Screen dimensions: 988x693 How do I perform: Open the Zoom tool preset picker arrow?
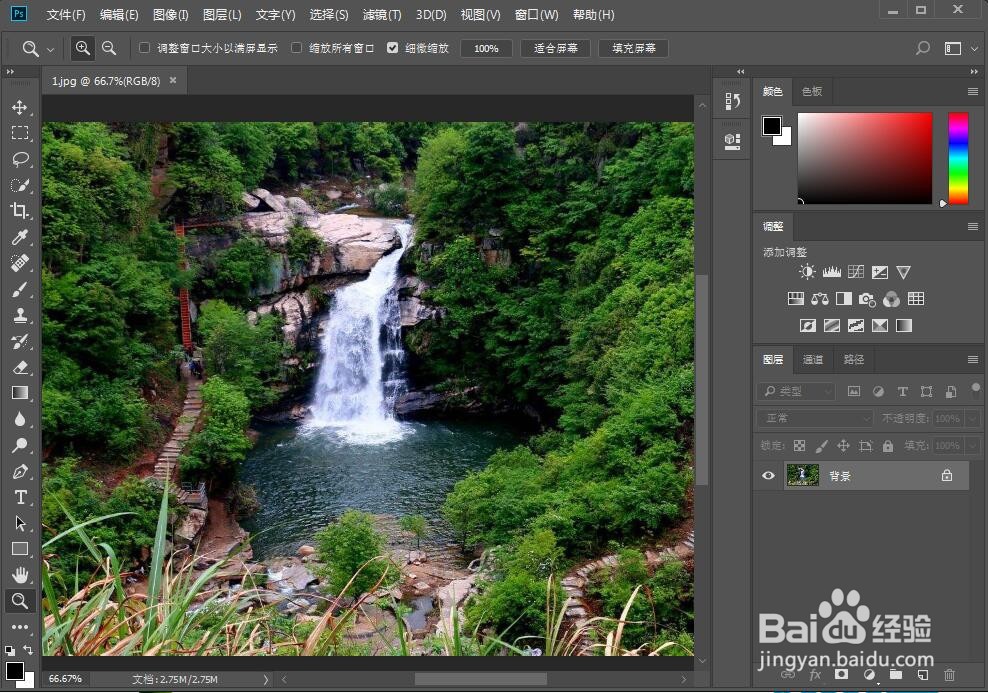click(51, 49)
